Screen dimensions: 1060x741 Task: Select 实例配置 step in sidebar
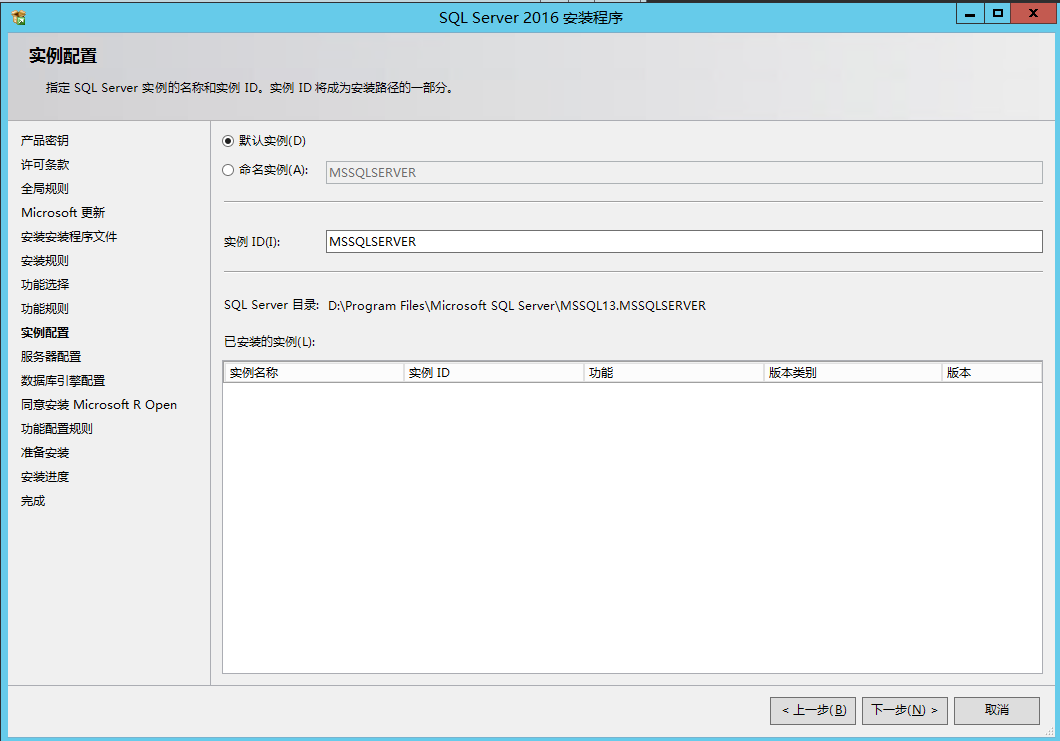45,333
